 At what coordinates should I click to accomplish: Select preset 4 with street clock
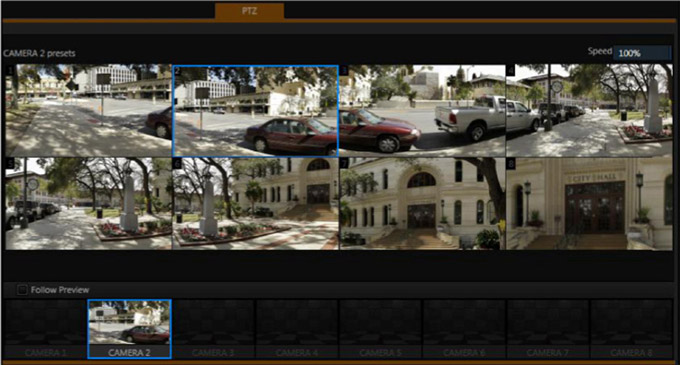589,110
